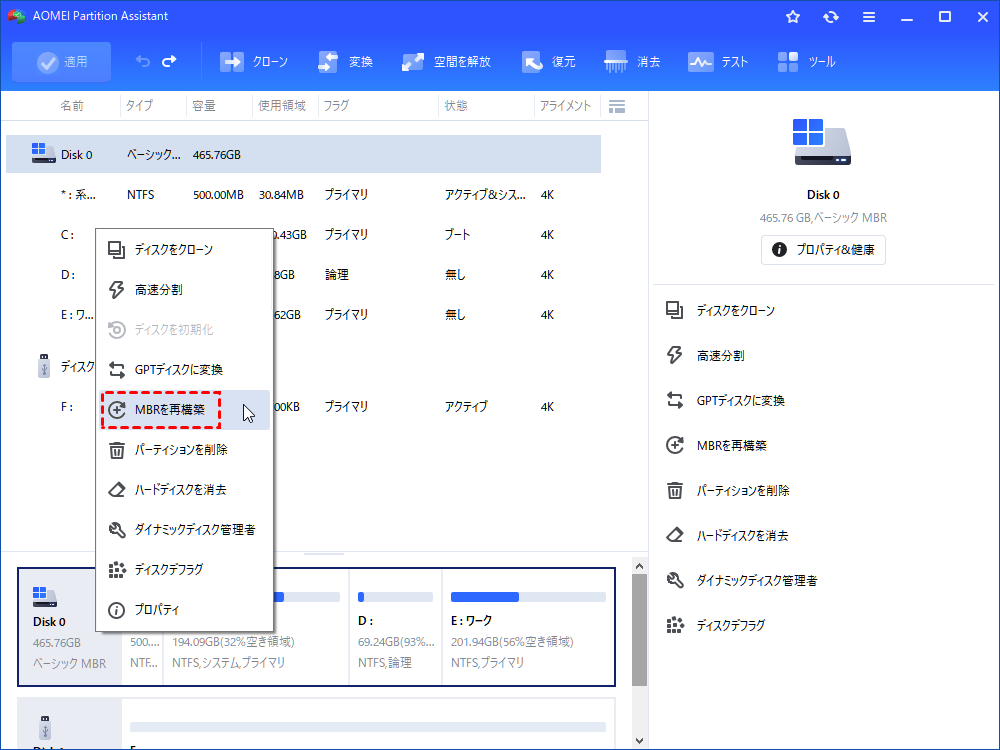This screenshot has width=1000, height=750.
Task: Click the scroll up arrow of disk map
Action: [x=640, y=566]
